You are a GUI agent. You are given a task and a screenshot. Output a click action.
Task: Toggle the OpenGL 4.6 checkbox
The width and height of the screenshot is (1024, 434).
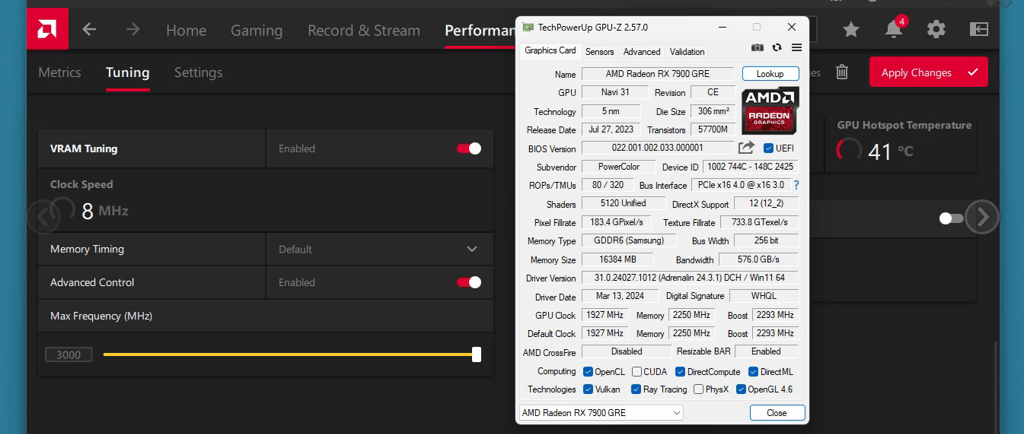(x=741, y=390)
